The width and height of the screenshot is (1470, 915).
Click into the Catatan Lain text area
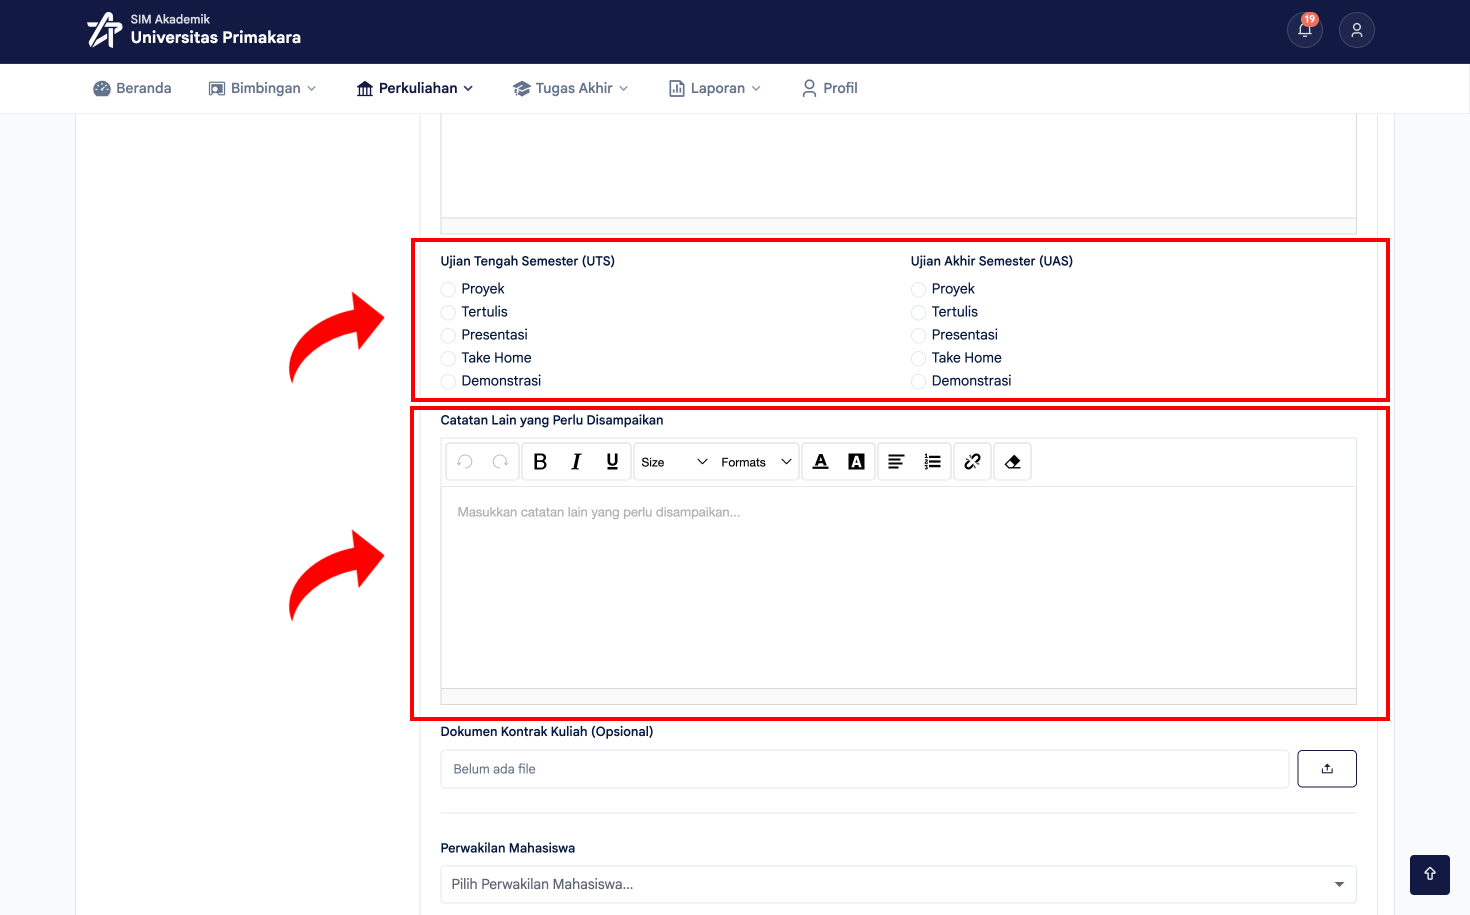[898, 587]
